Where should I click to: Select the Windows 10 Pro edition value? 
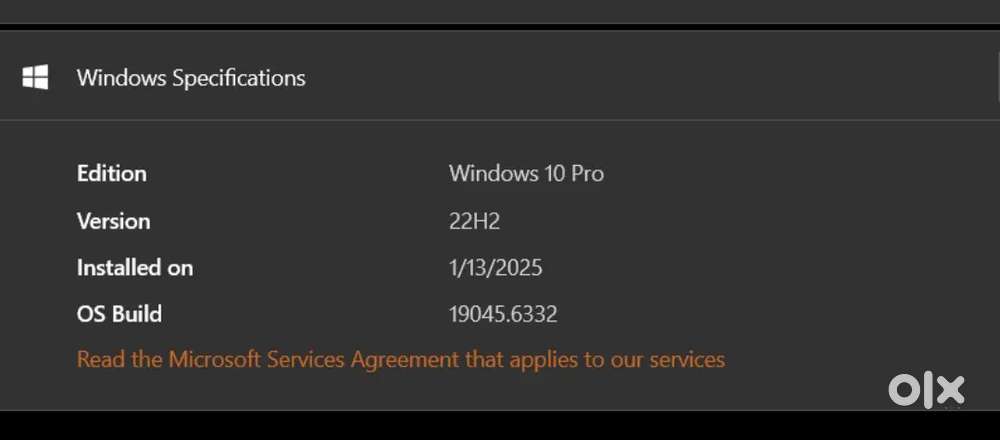[x=526, y=173]
